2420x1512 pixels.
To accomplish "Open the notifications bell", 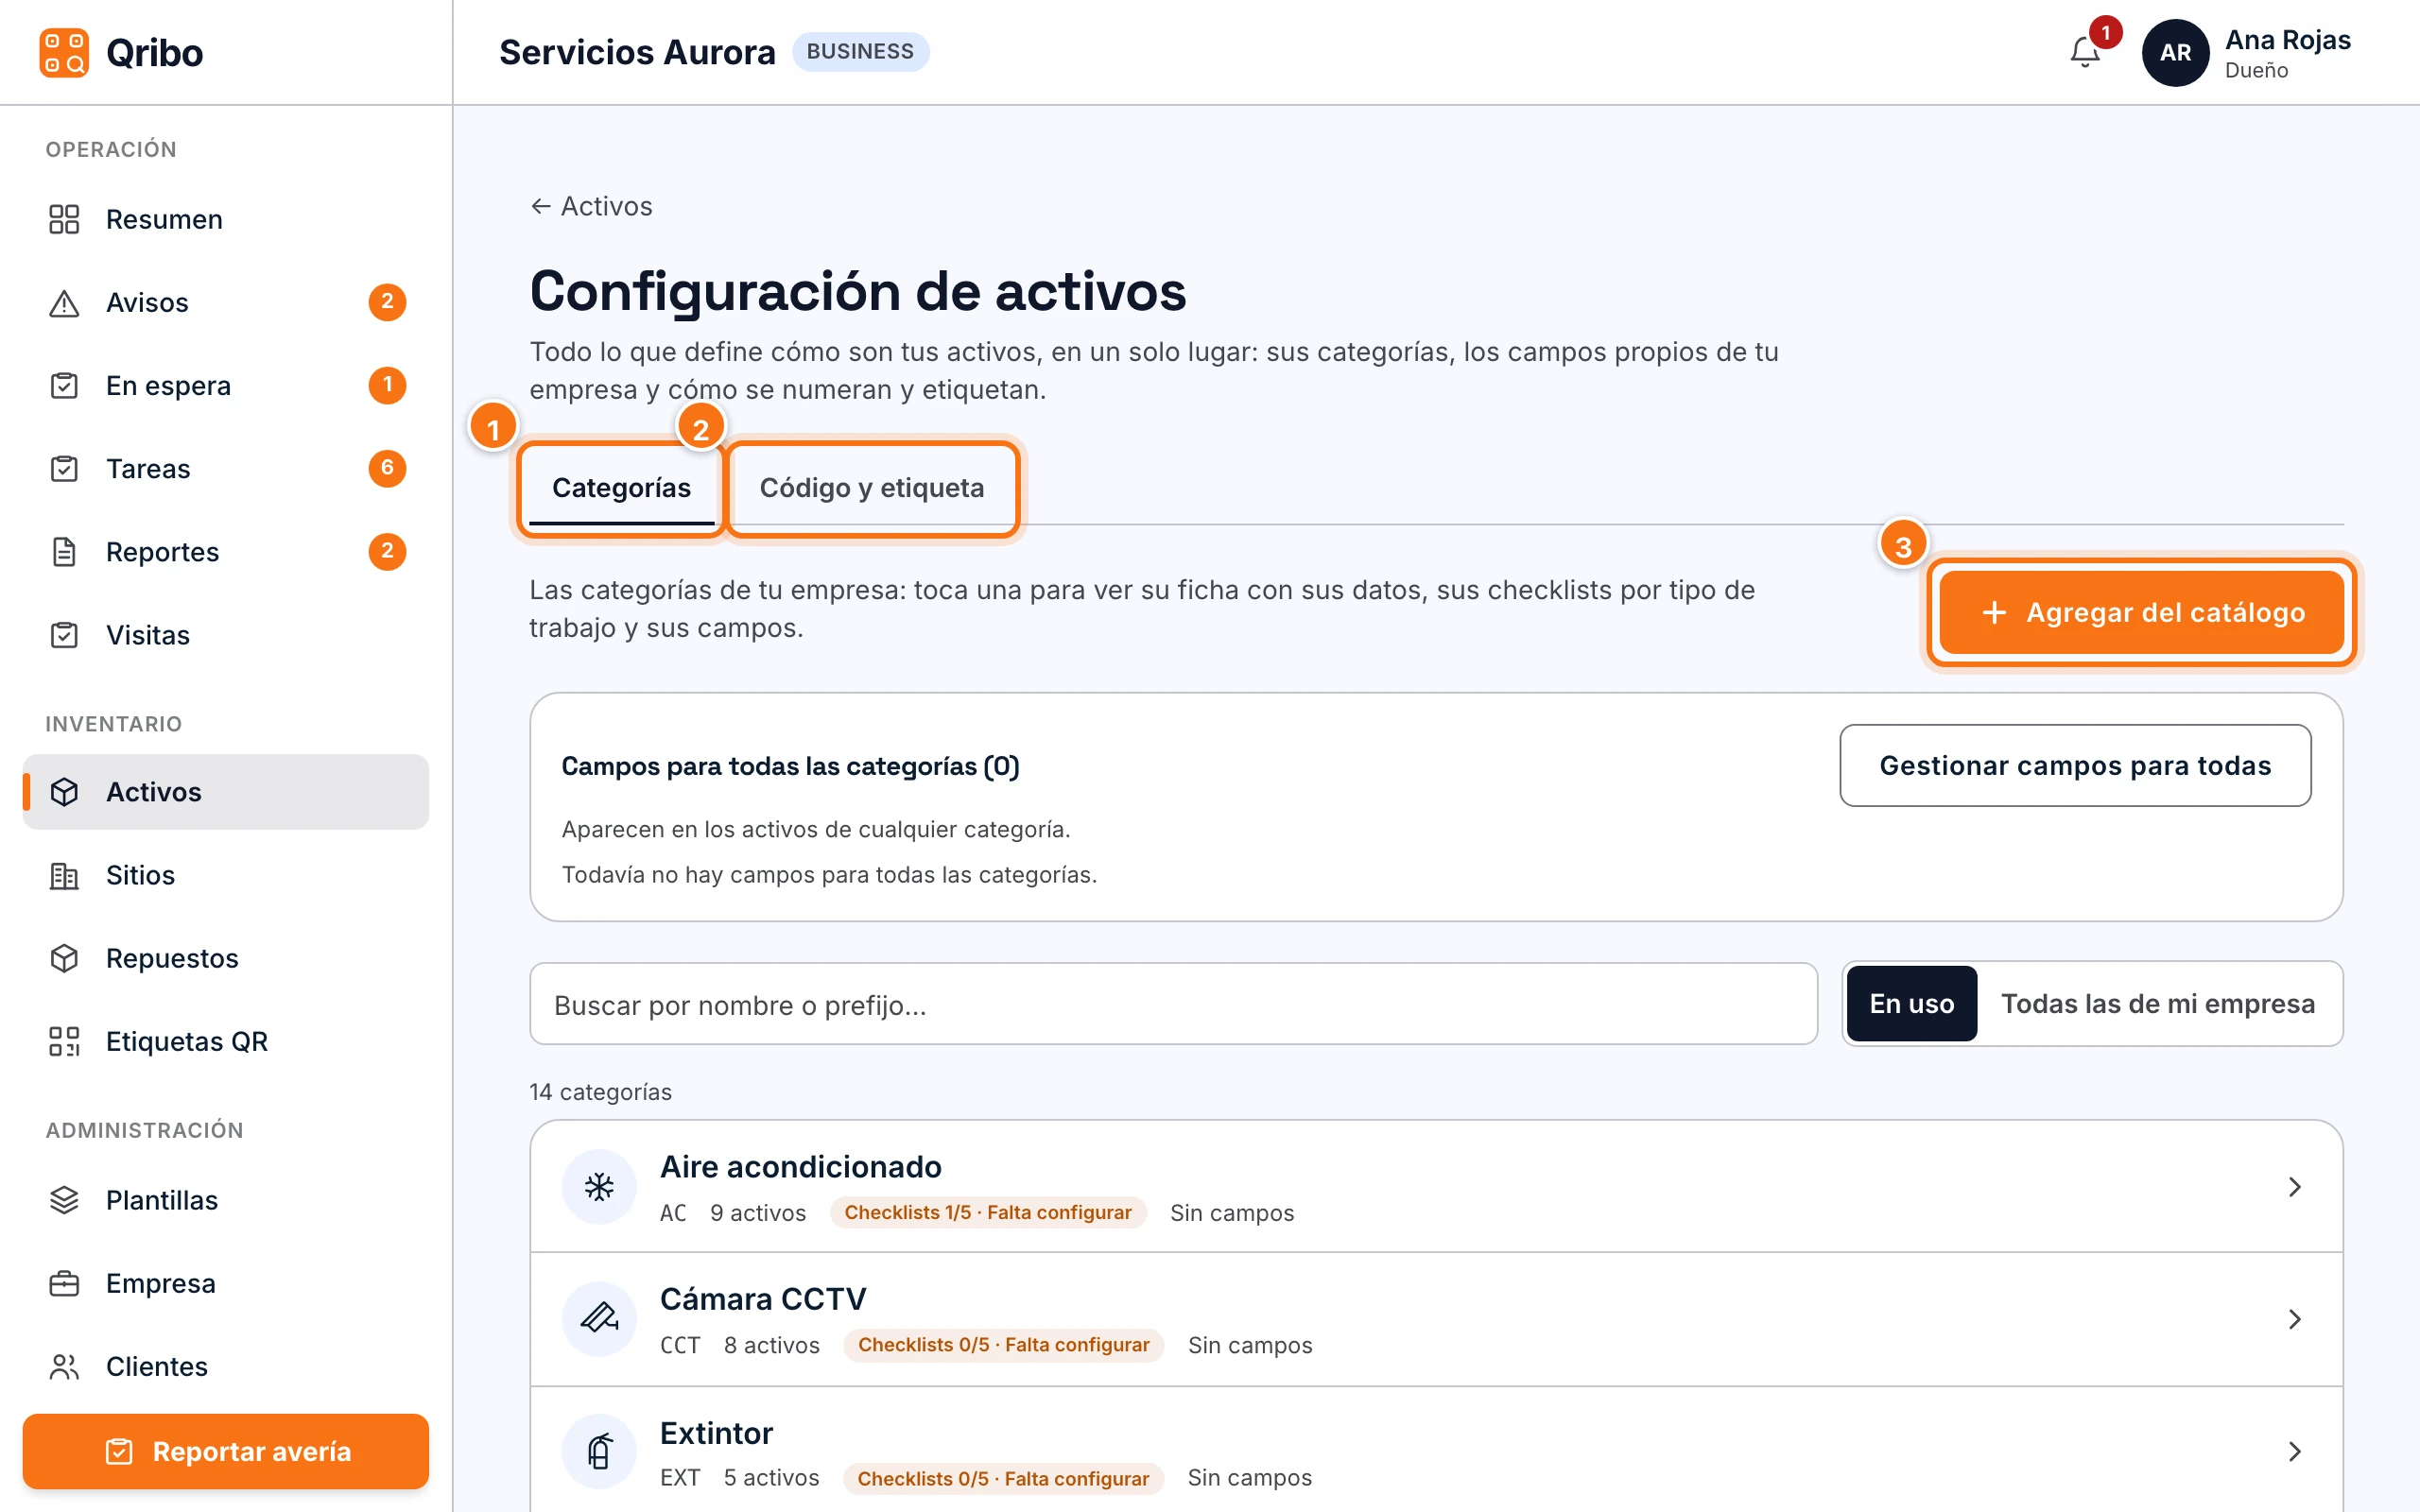I will [x=2084, y=52].
